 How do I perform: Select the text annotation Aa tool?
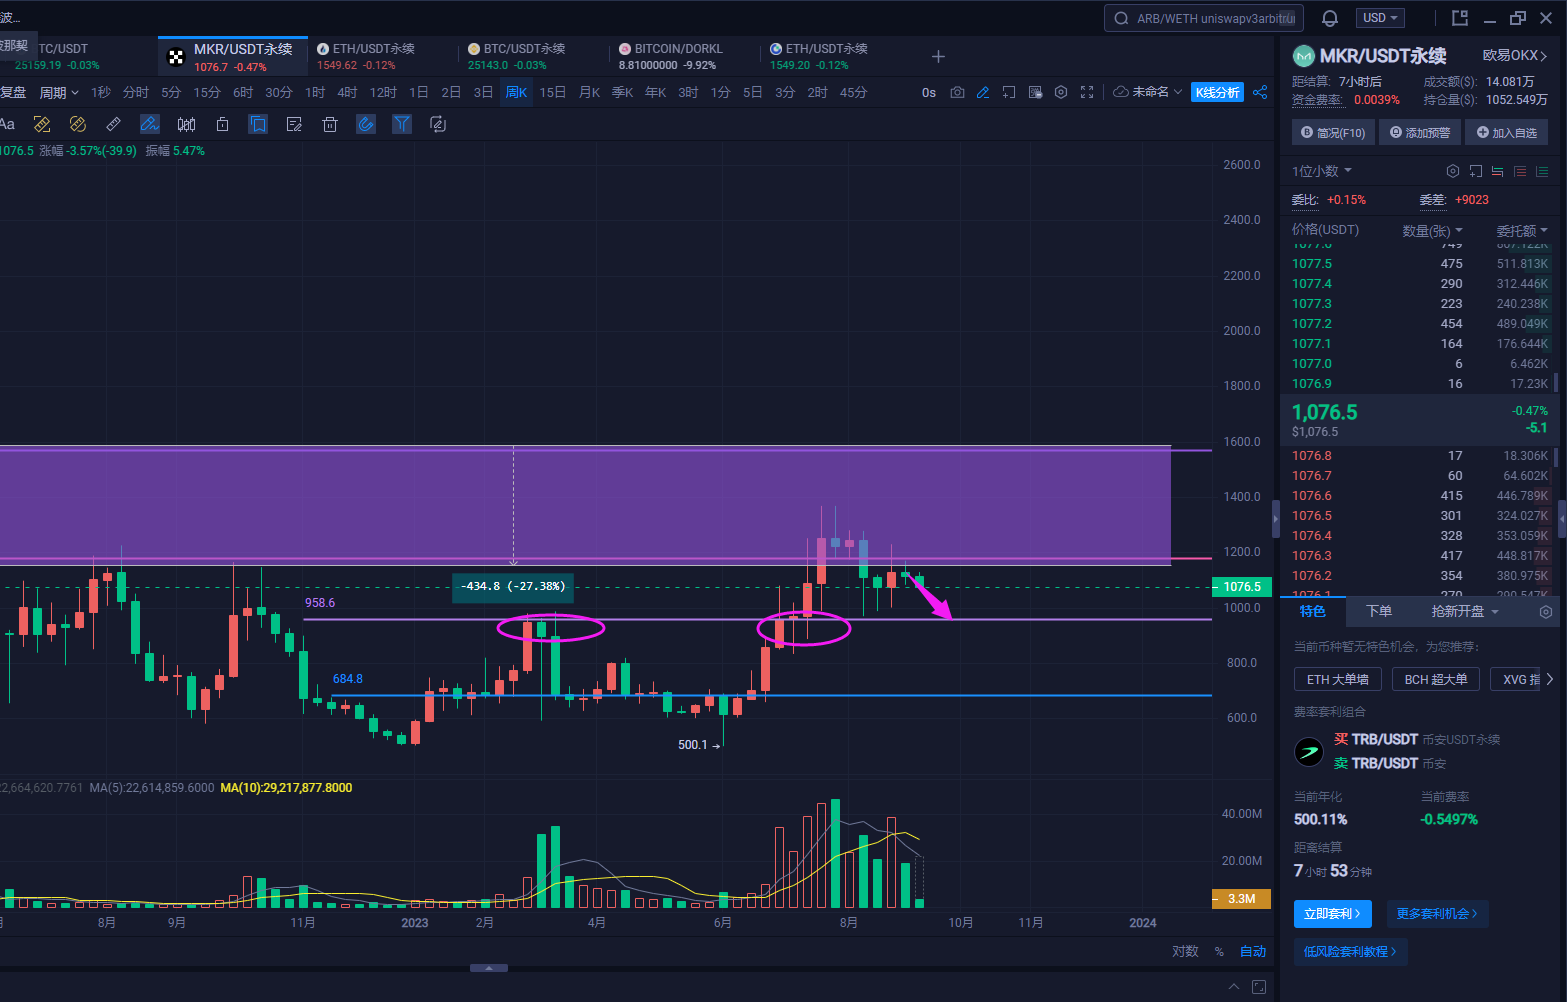pyautogui.click(x=7, y=124)
